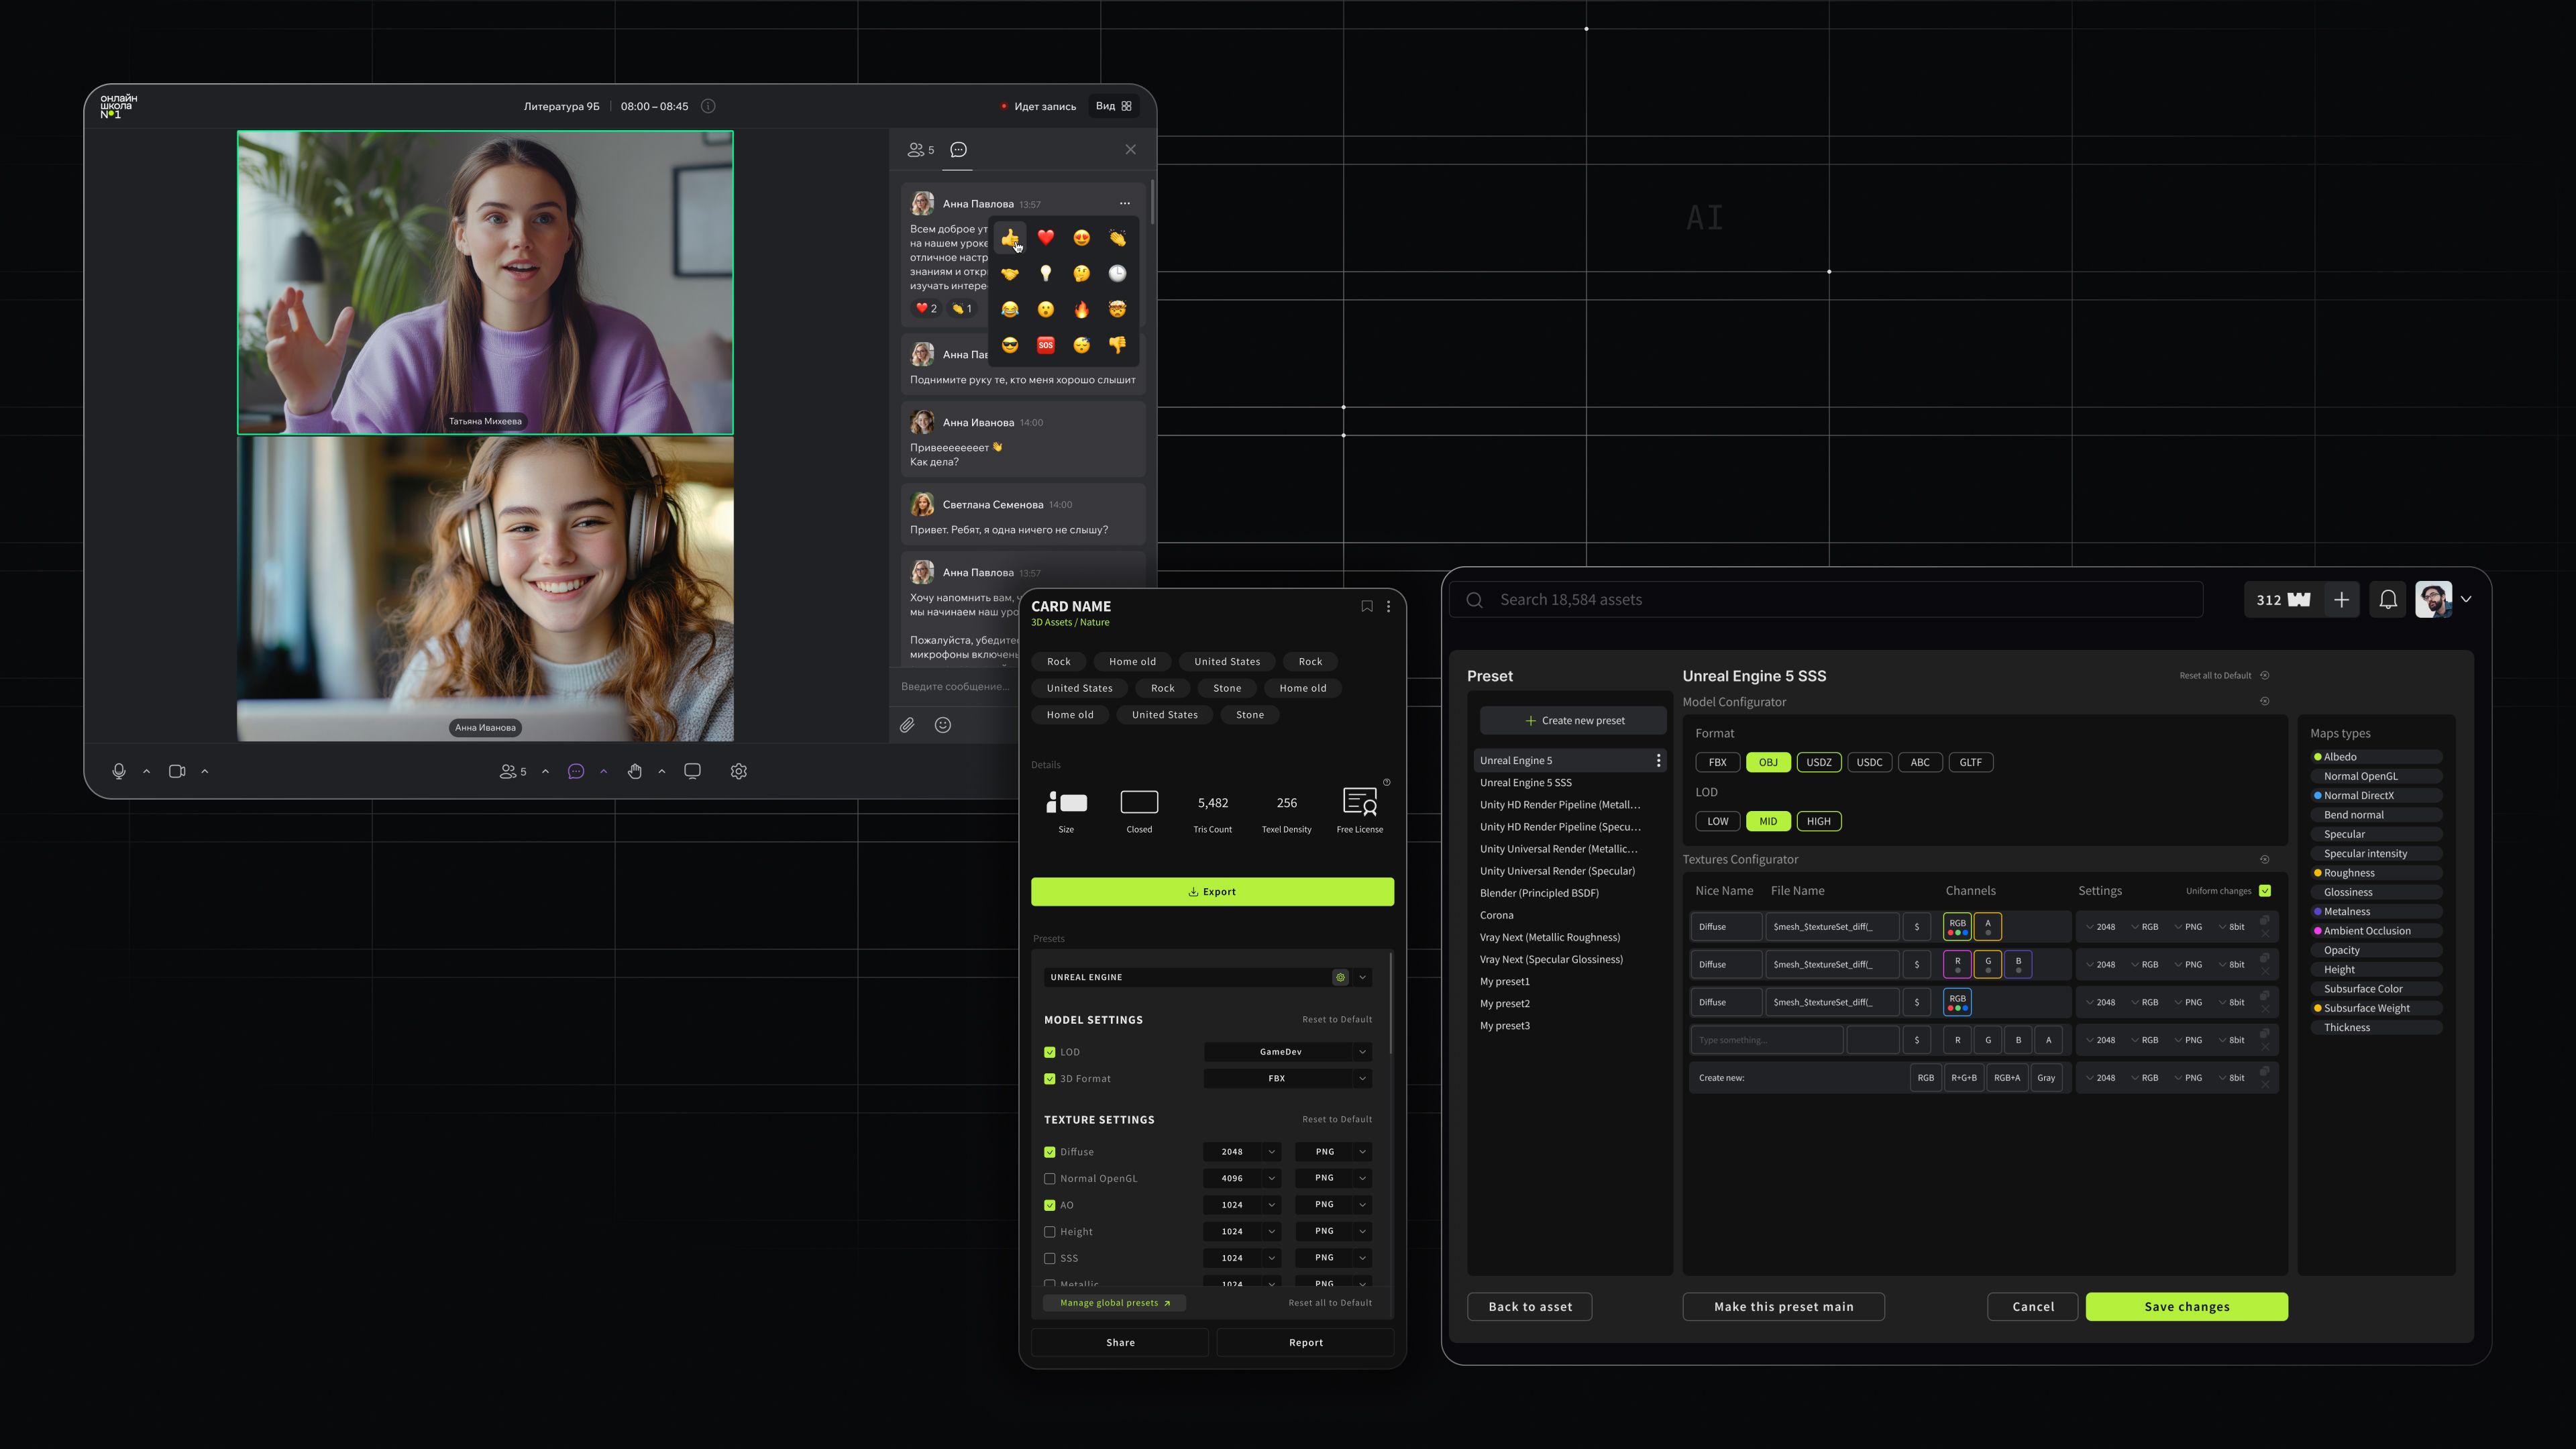Expand the UNREAL ENGINE preset dropdown
This screenshot has height=1449, width=2576.
click(x=1362, y=977)
